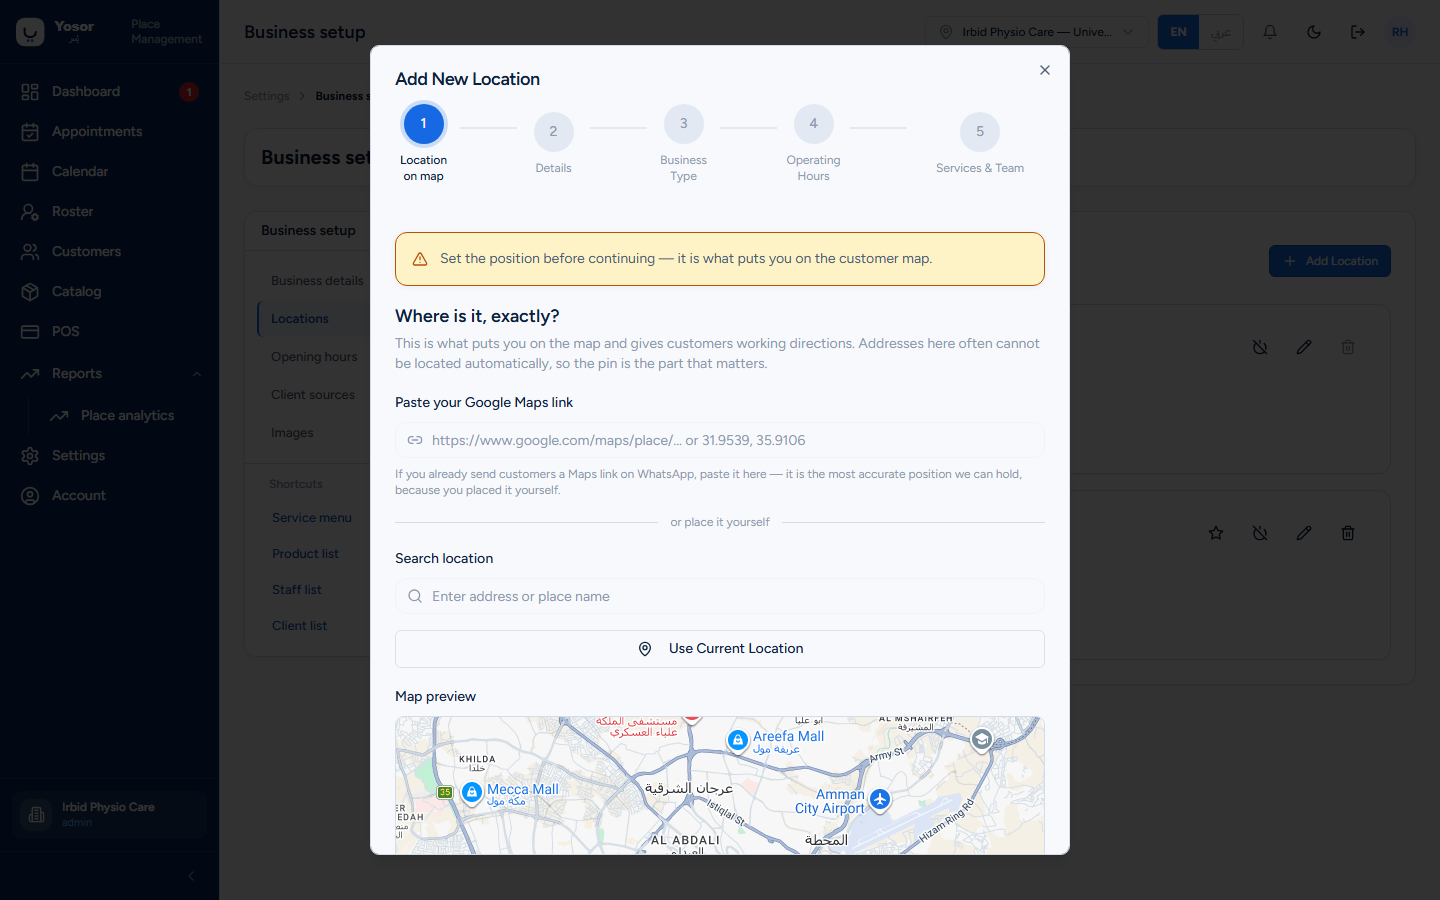Click Irbid Physio Care admin profile card
The height and width of the screenshot is (900, 1440).
click(x=109, y=815)
